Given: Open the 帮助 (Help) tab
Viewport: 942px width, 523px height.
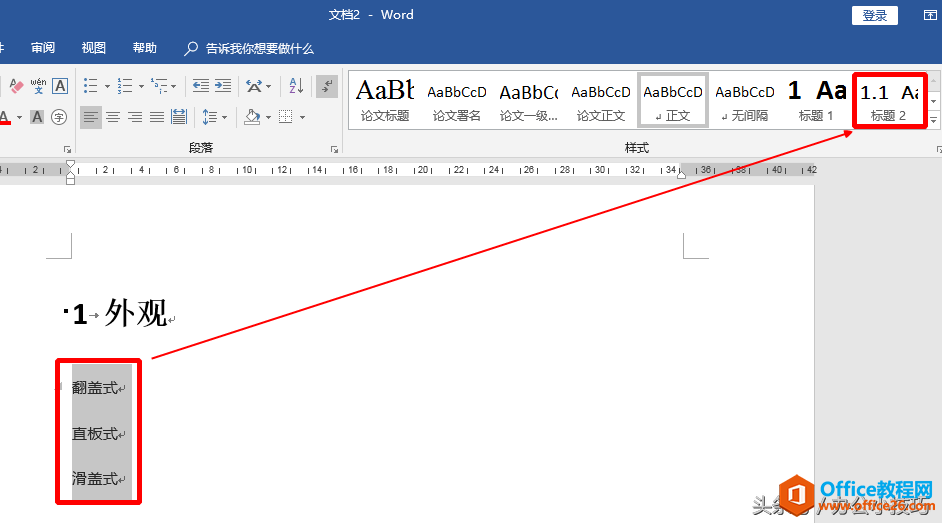Looking at the screenshot, I should (x=145, y=48).
